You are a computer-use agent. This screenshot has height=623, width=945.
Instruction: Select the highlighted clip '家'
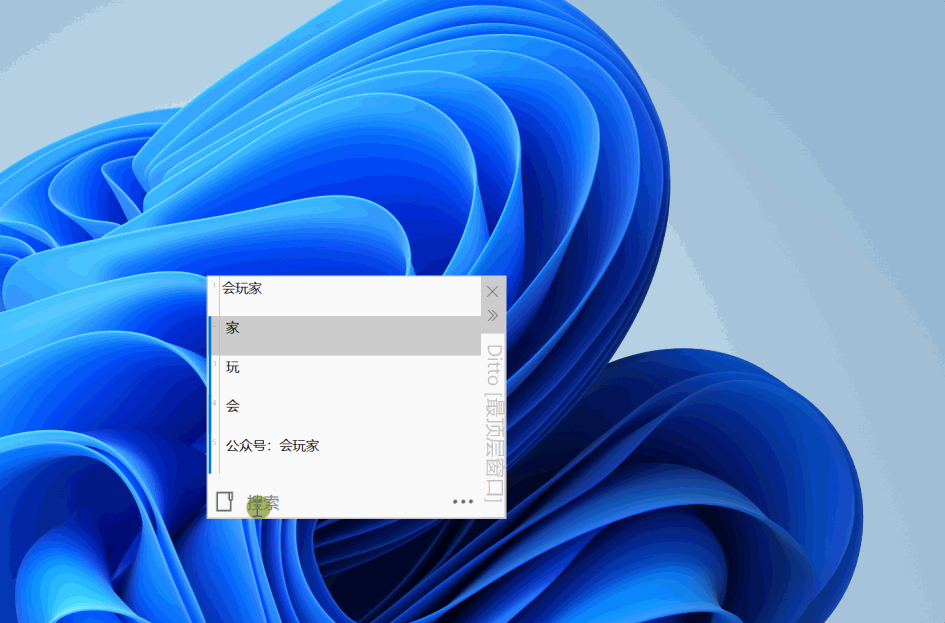(x=345, y=335)
